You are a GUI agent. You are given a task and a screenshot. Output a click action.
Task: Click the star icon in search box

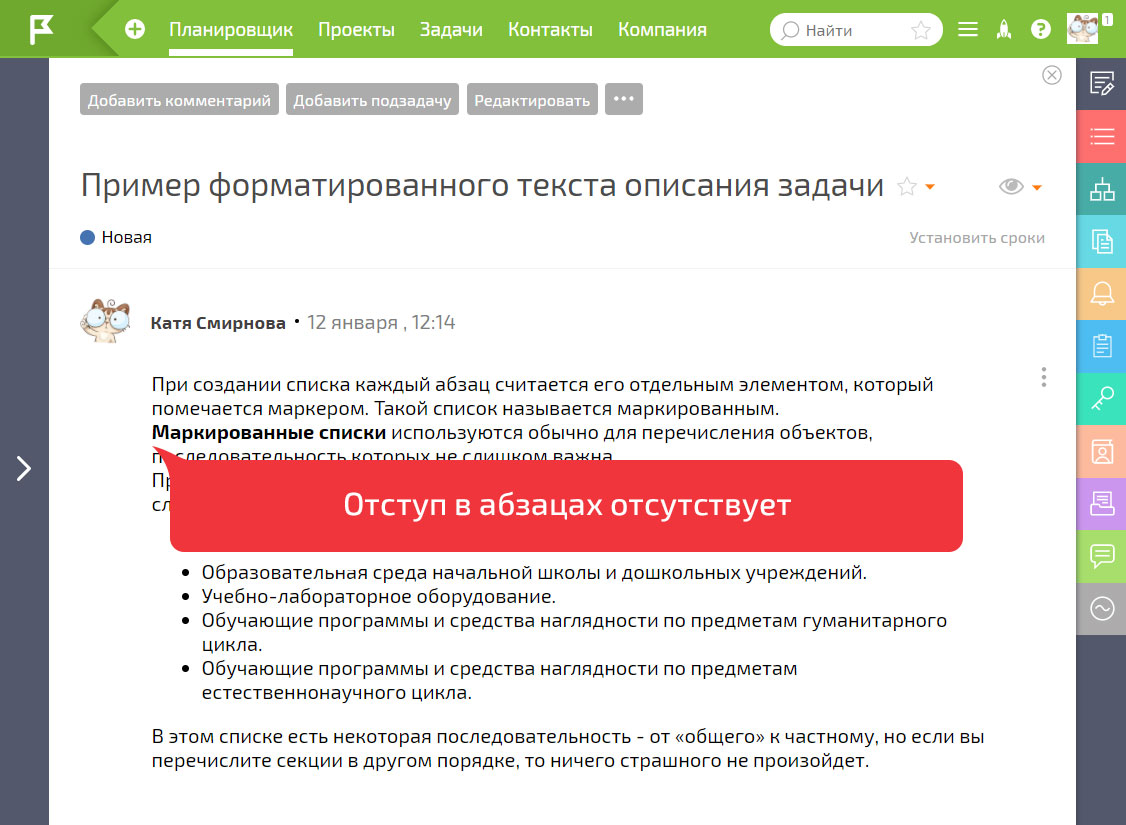coord(921,30)
